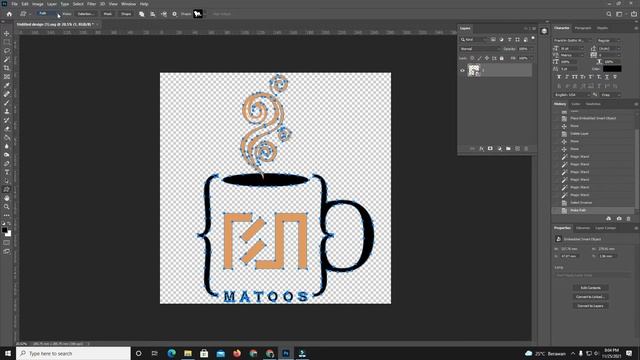Turn layer filtering on or off switch

tap(533, 38)
